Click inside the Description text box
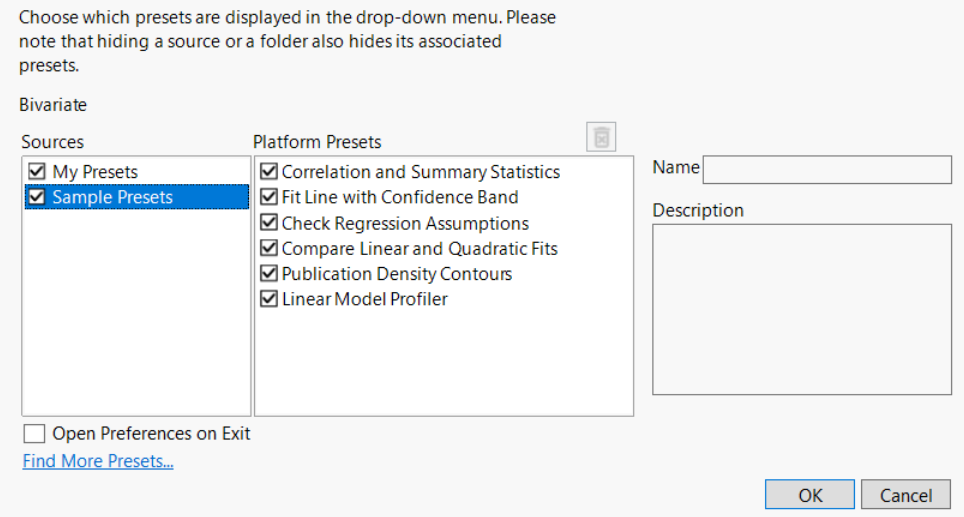Image resolution: width=964 pixels, height=517 pixels. click(x=802, y=309)
